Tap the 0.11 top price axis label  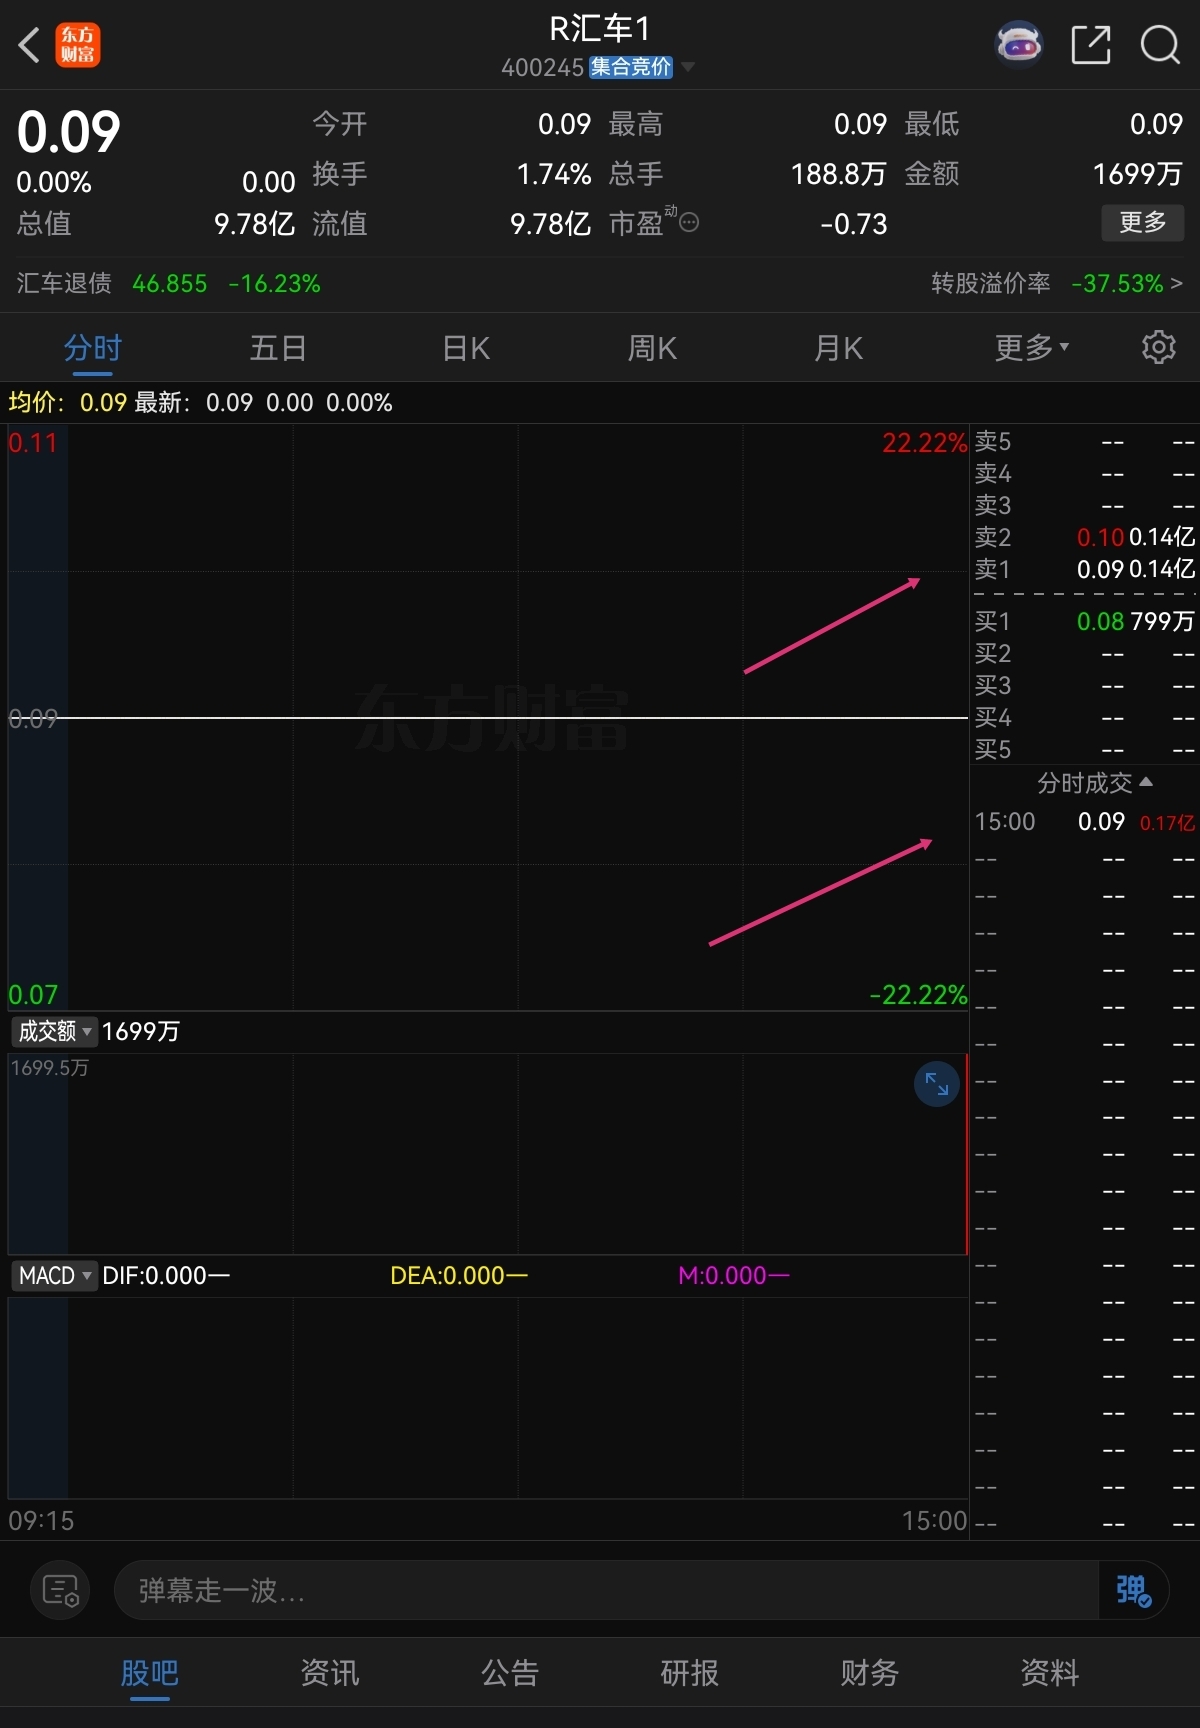click(33, 442)
